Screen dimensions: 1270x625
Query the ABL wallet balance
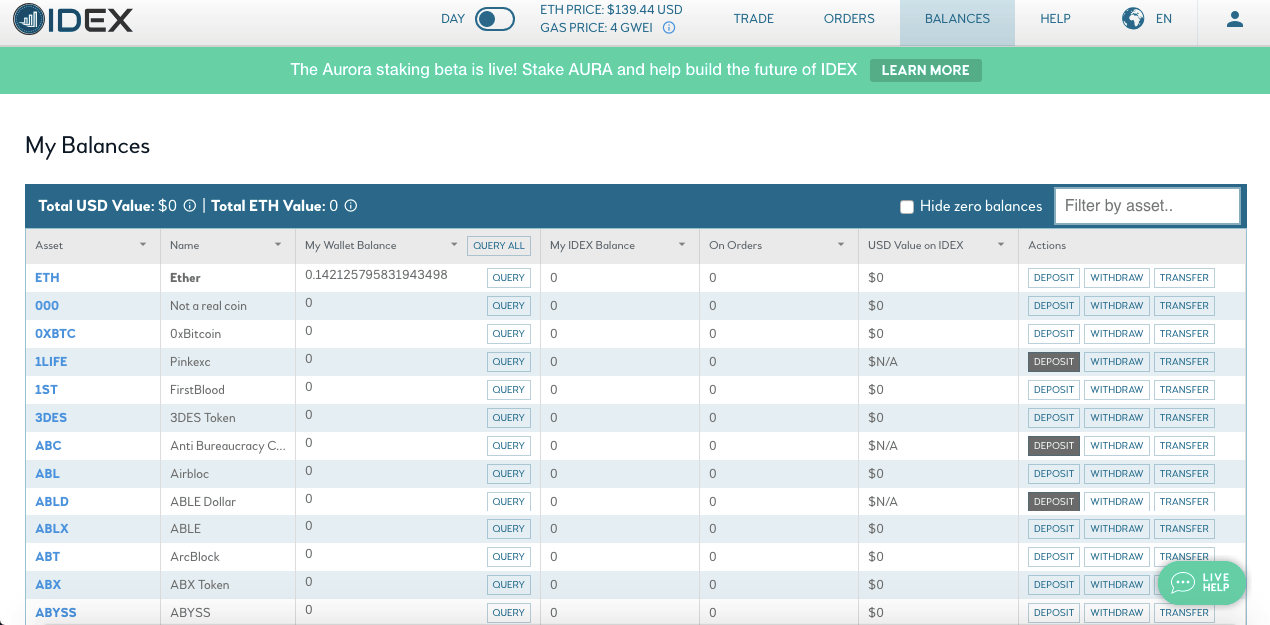point(509,474)
